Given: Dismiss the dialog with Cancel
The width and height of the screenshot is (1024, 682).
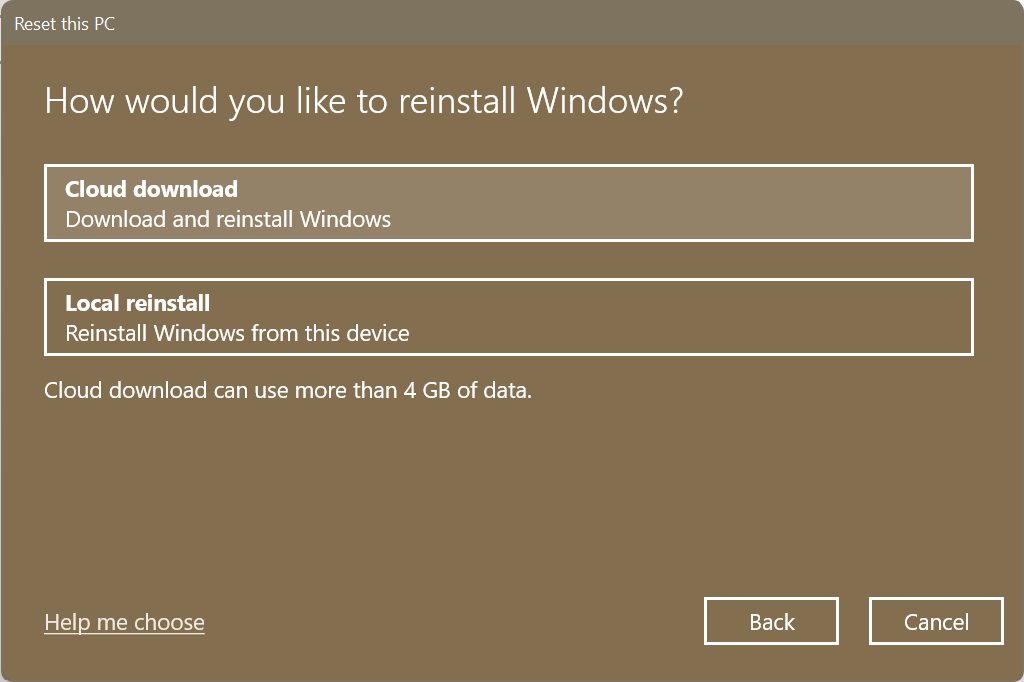Looking at the screenshot, I should tap(936, 621).
